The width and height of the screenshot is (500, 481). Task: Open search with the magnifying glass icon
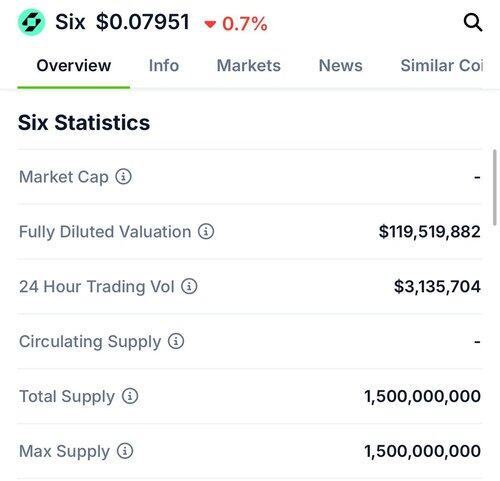(x=473, y=23)
